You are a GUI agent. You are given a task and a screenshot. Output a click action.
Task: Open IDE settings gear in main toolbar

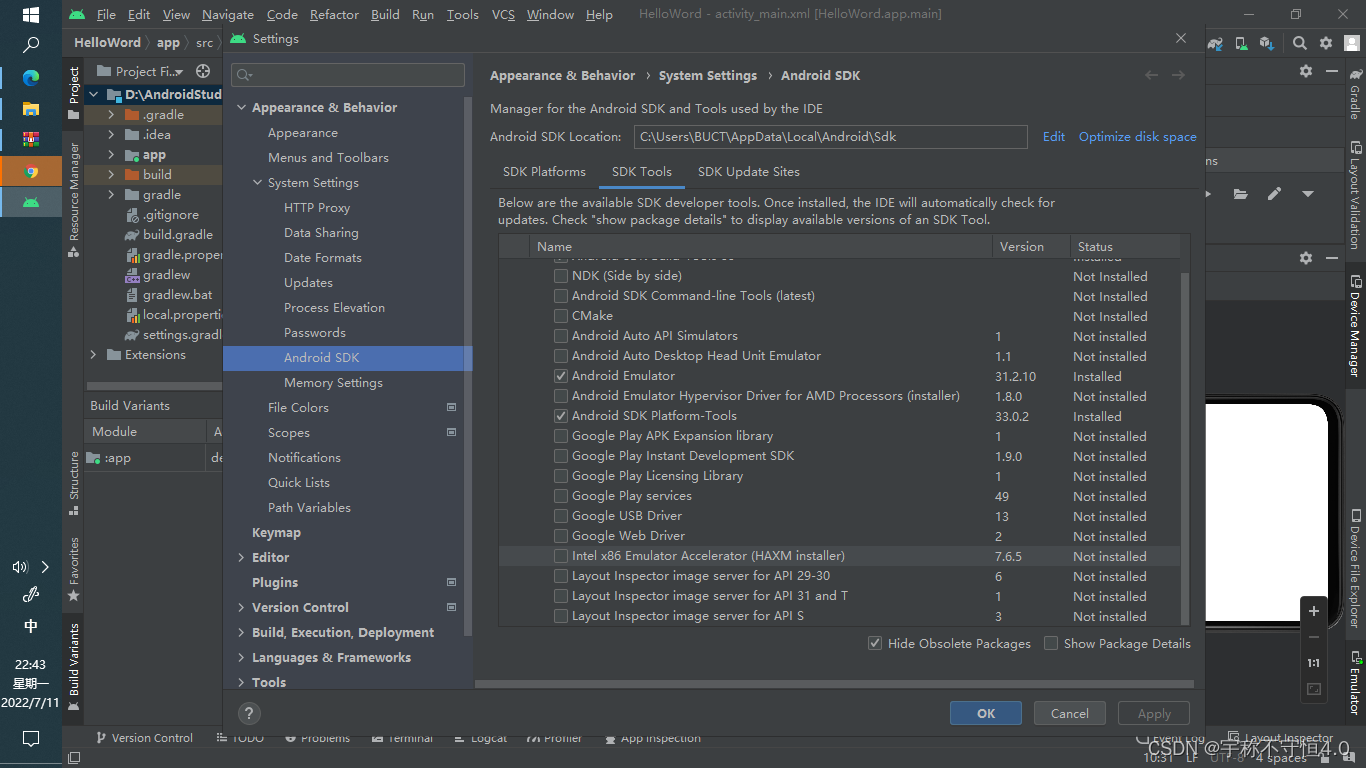[x=1326, y=43]
